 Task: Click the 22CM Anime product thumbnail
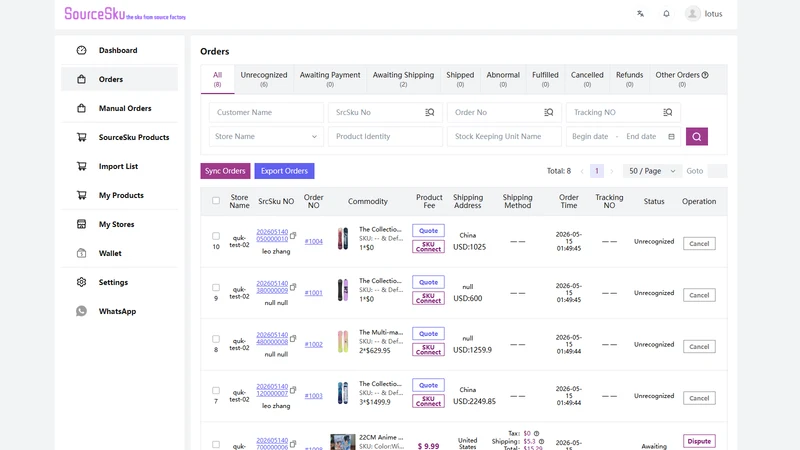pos(343,442)
